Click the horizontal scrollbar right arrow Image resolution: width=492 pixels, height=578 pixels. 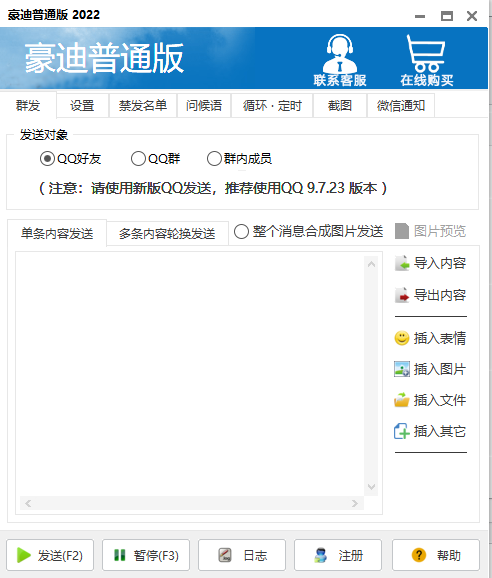tap(355, 503)
